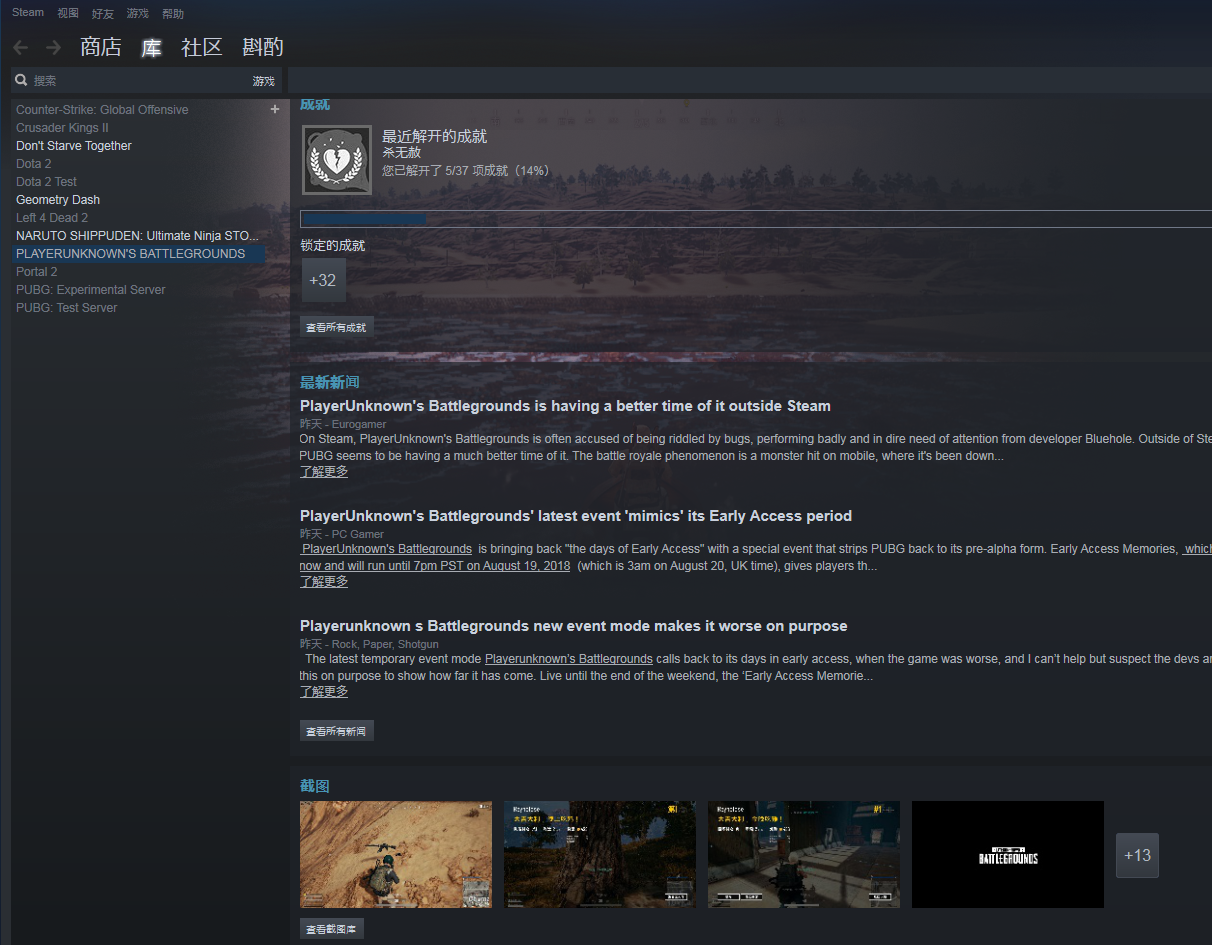This screenshot has width=1212, height=945.
Task: Click the +13 more screenshots tile
Action: [1137, 855]
